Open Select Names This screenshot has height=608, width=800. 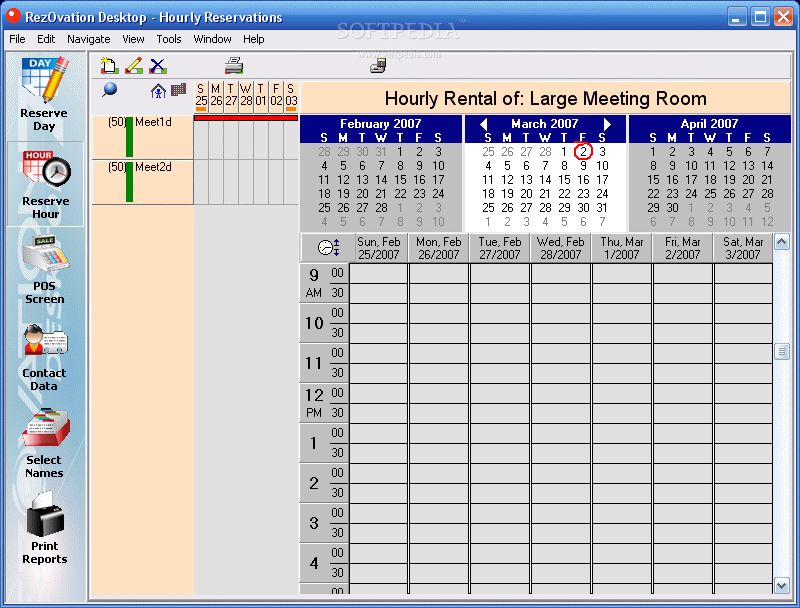click(44, 443)
